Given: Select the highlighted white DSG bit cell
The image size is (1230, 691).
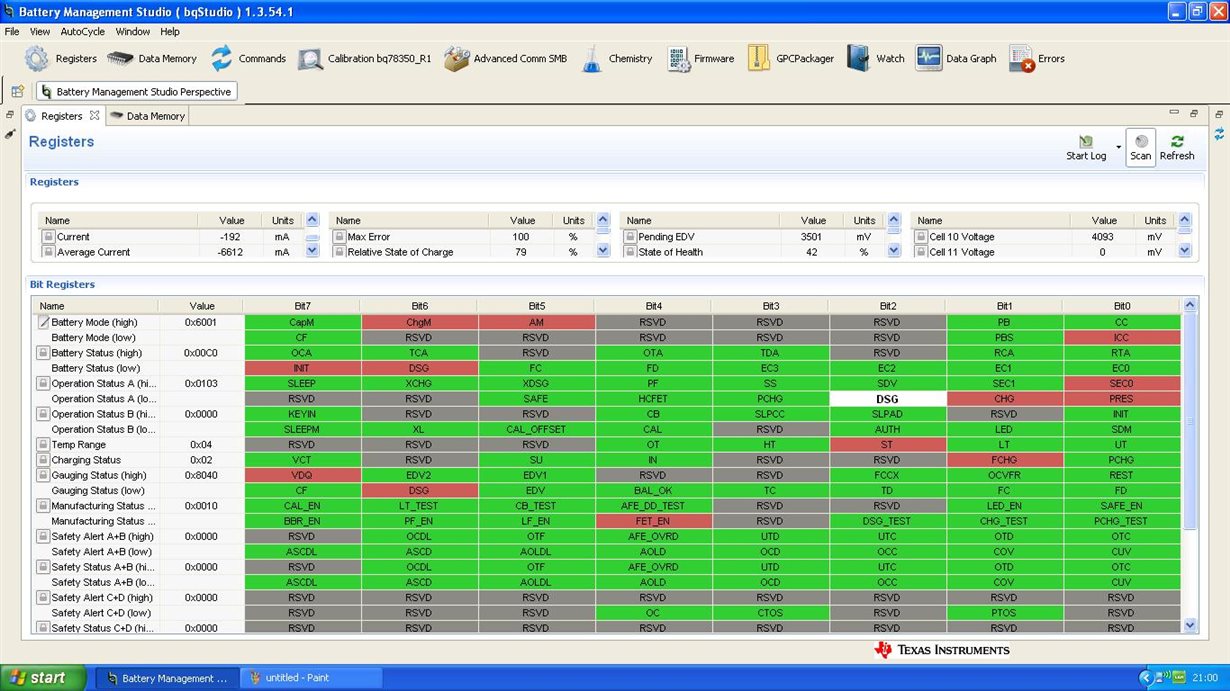Looking at the screenshot, I should [x=887, y=398].
